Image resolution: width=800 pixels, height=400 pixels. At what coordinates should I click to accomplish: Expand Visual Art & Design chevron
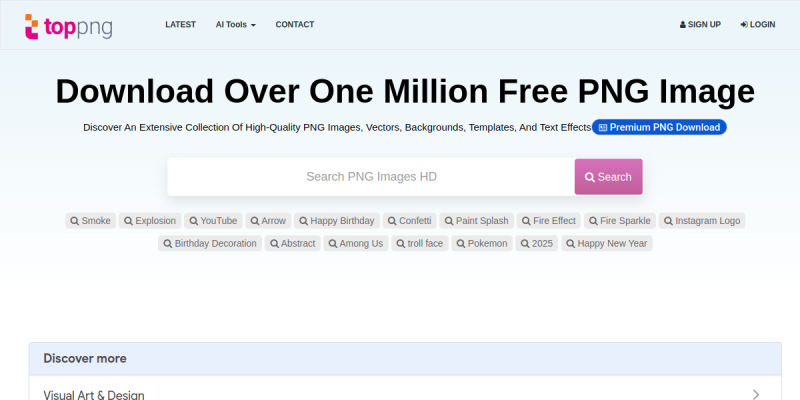[x=756, y=394]
